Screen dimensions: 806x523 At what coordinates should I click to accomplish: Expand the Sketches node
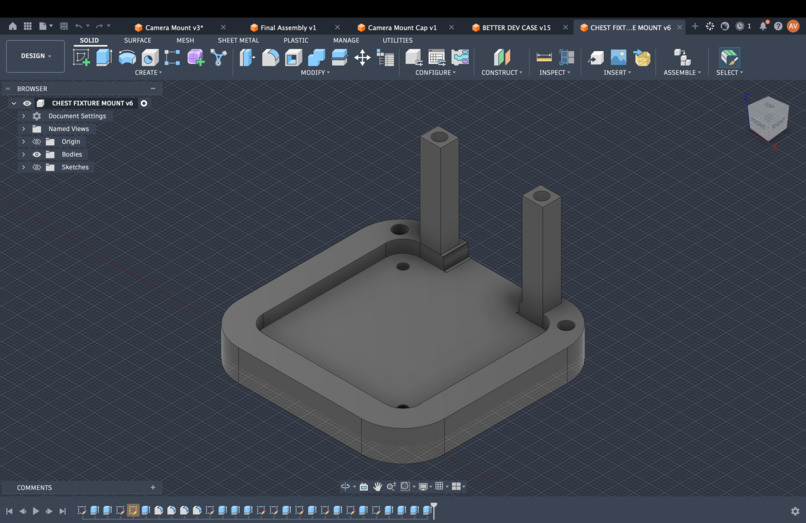coord(23,167)
